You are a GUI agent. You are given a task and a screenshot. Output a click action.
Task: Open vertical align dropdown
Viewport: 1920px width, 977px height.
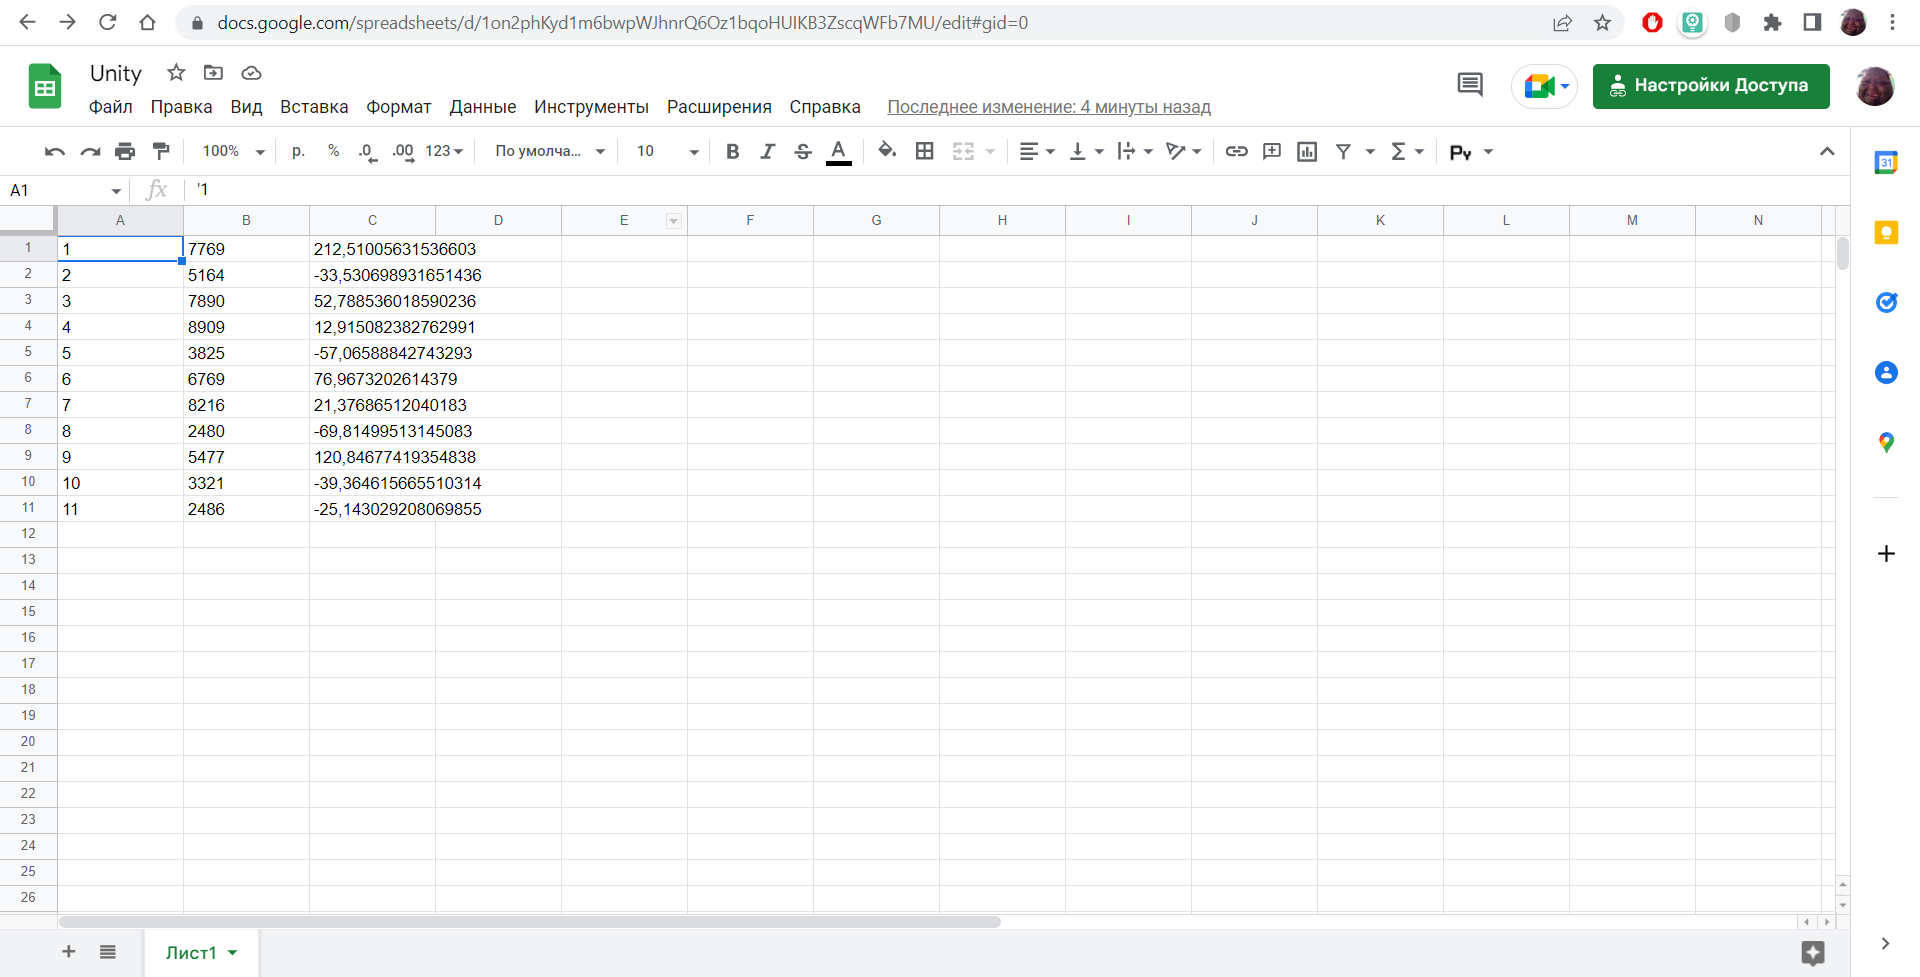pos(1086,152)
